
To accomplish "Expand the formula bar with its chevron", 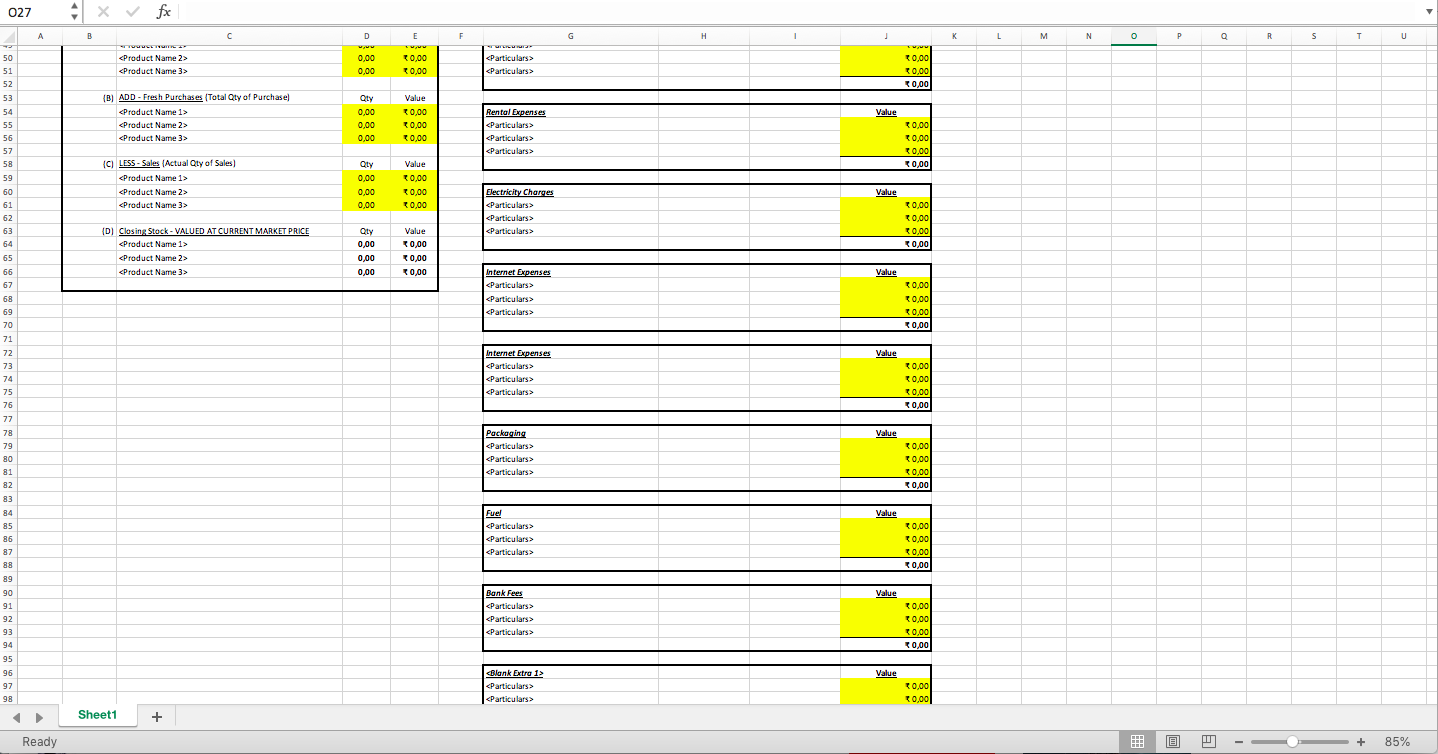I will [1430, 12].
